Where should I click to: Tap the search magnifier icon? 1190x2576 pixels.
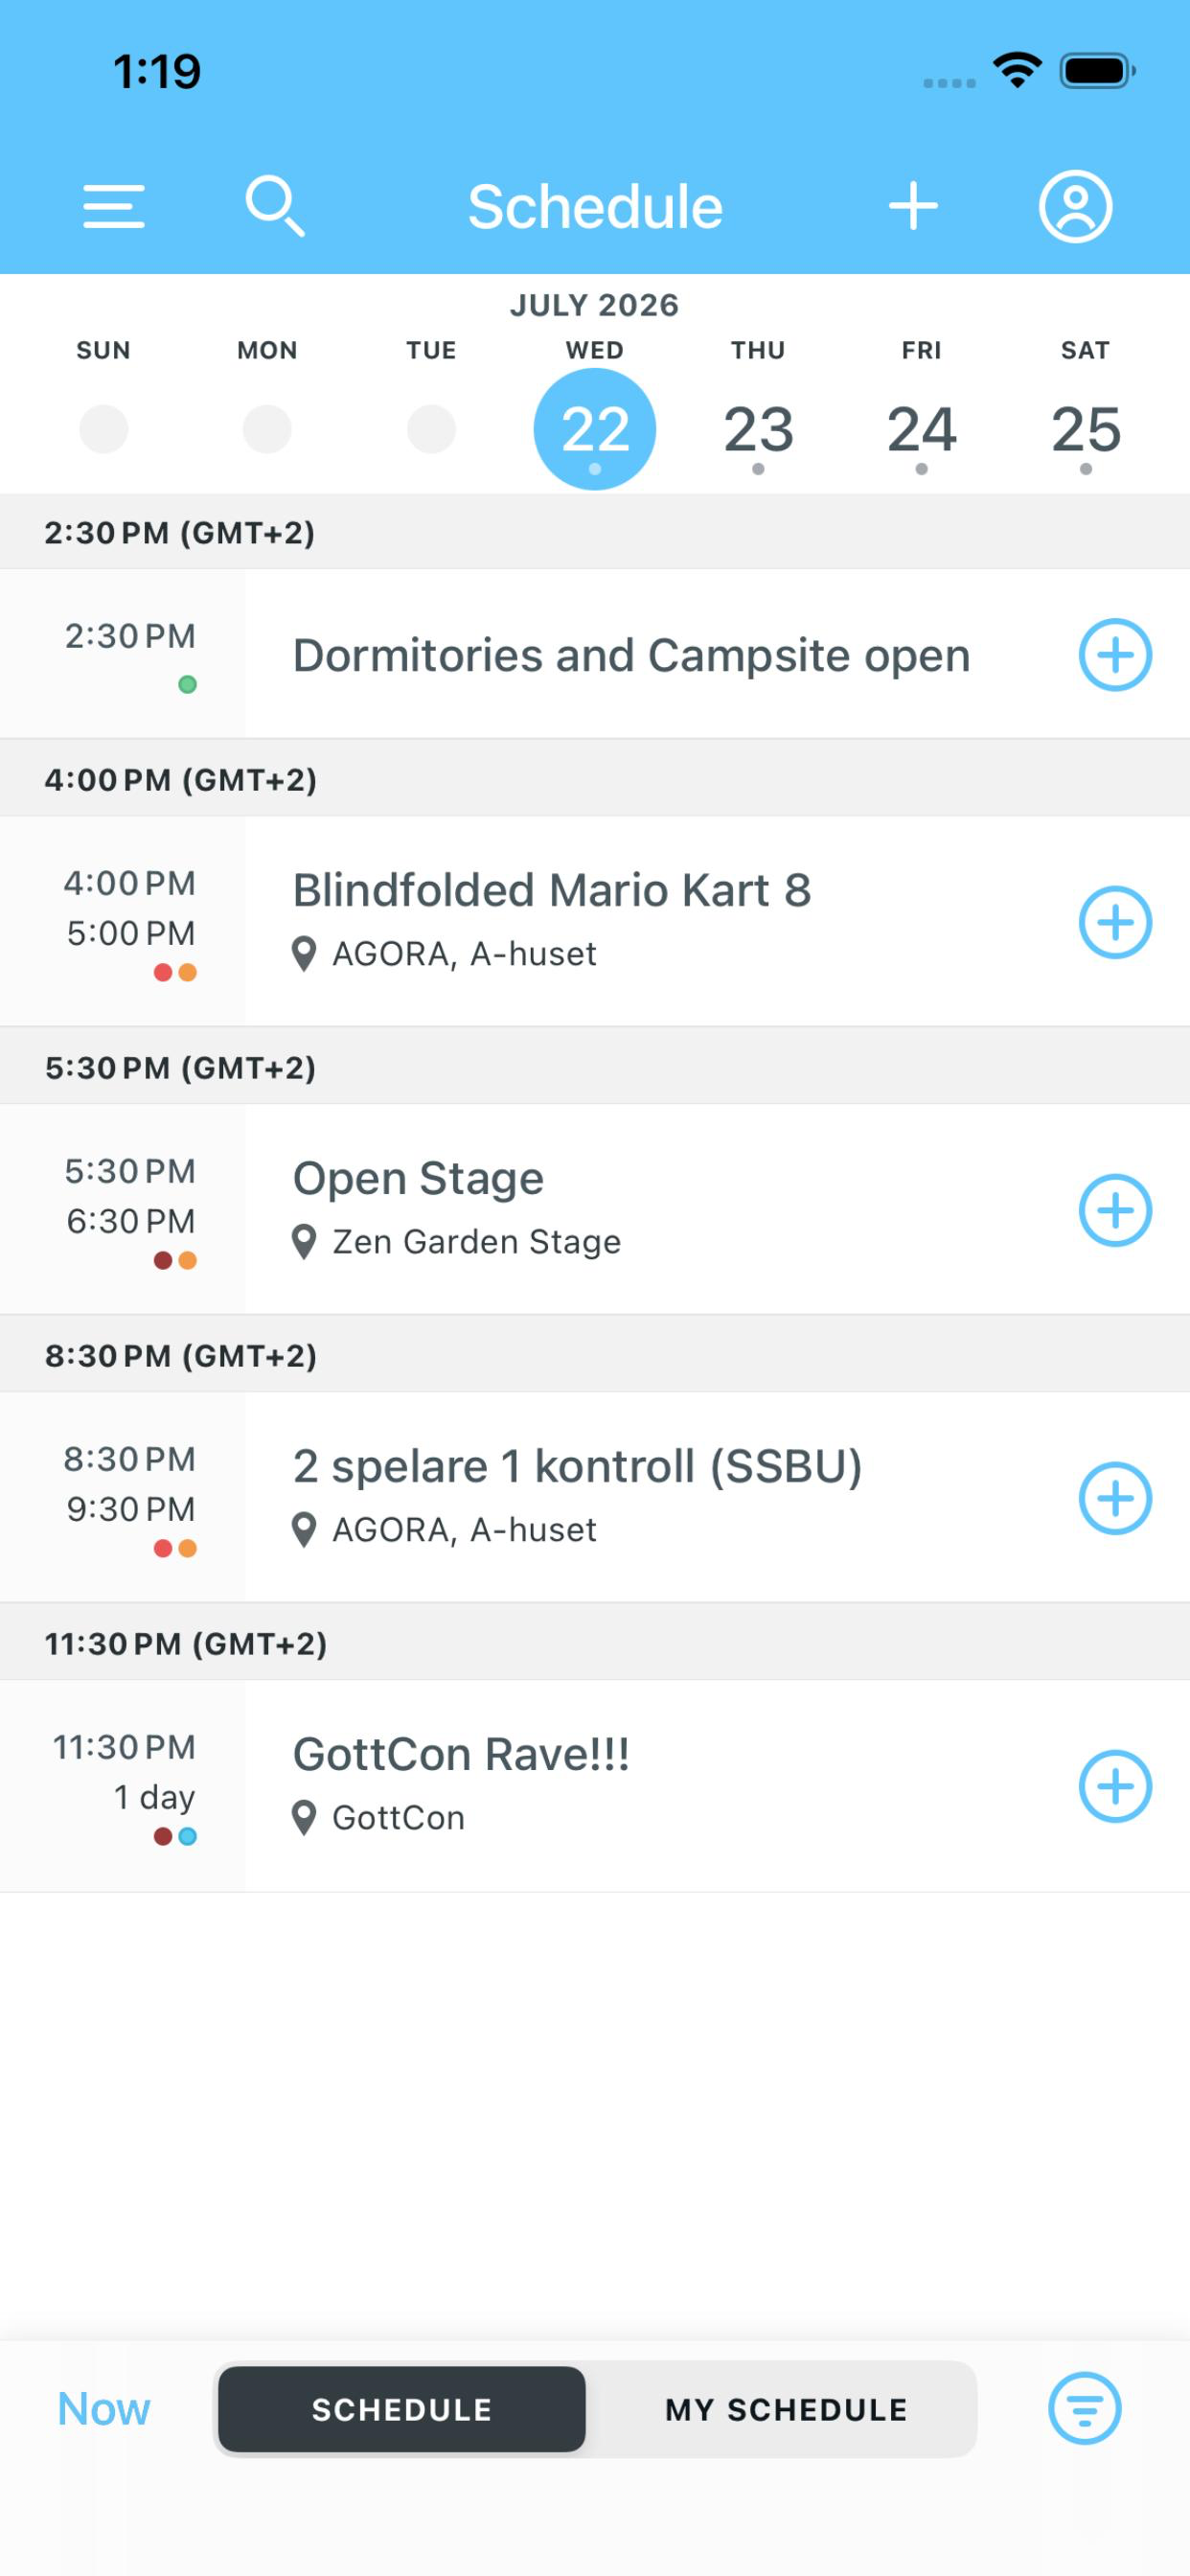275,206
